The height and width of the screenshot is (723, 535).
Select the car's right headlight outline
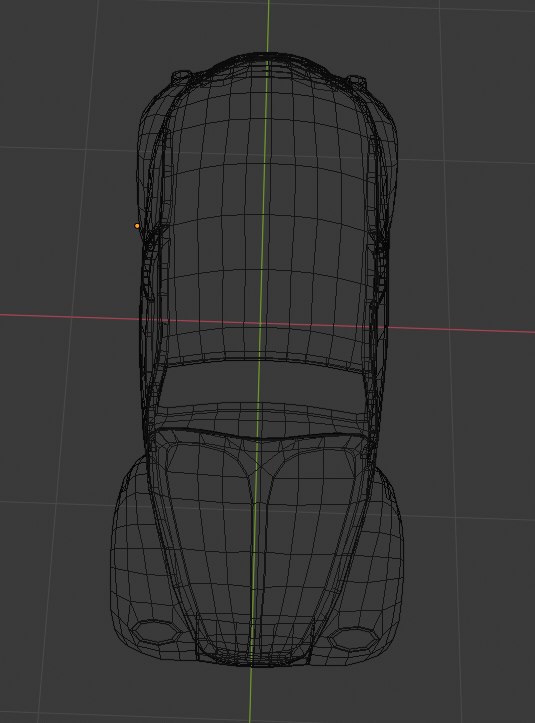pos(354,639)
